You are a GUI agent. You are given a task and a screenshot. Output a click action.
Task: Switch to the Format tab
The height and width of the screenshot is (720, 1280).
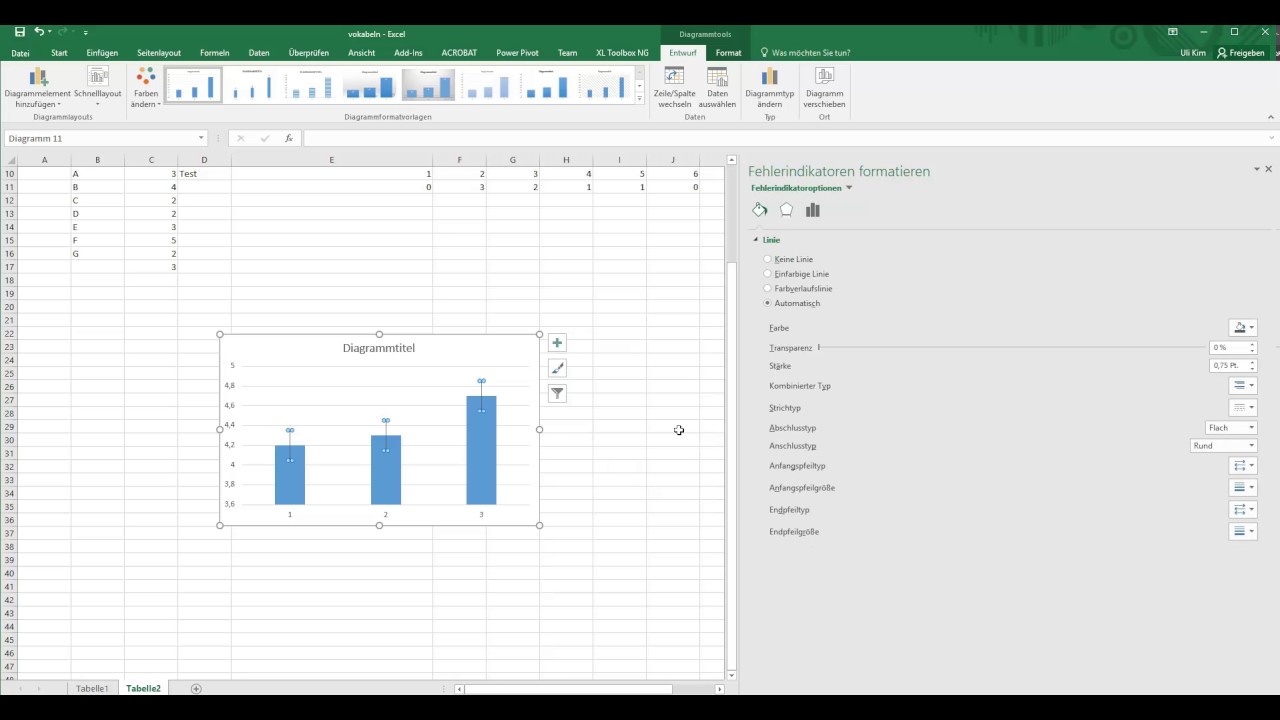point(728,53)
